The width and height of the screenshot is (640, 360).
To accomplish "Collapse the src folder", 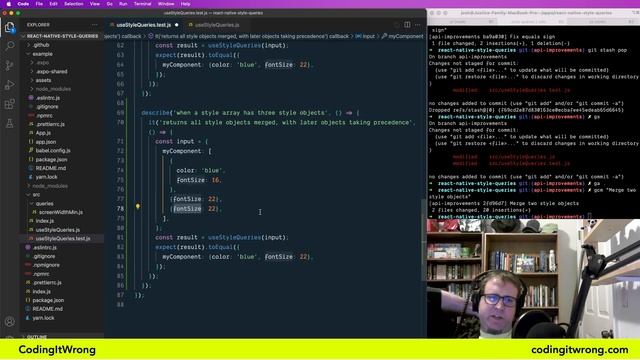I will [x=36, y=195].
